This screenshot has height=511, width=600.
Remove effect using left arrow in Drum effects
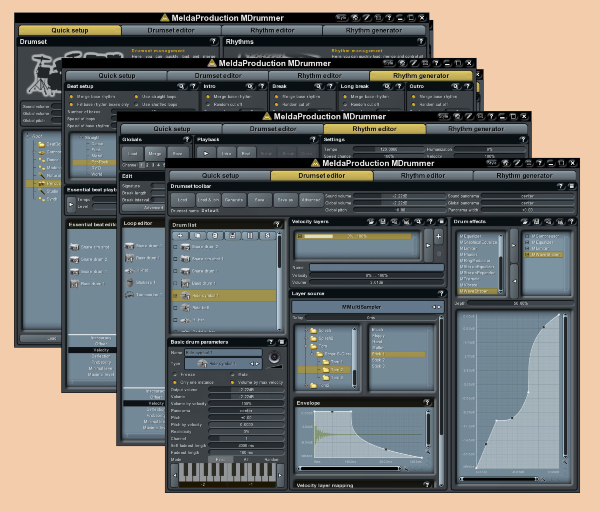tap(514, 281)
